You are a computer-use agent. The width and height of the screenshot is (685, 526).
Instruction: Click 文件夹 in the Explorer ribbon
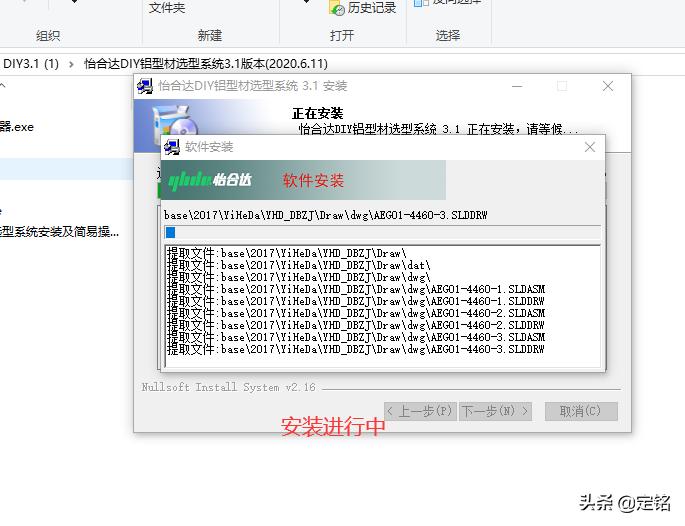166,8
